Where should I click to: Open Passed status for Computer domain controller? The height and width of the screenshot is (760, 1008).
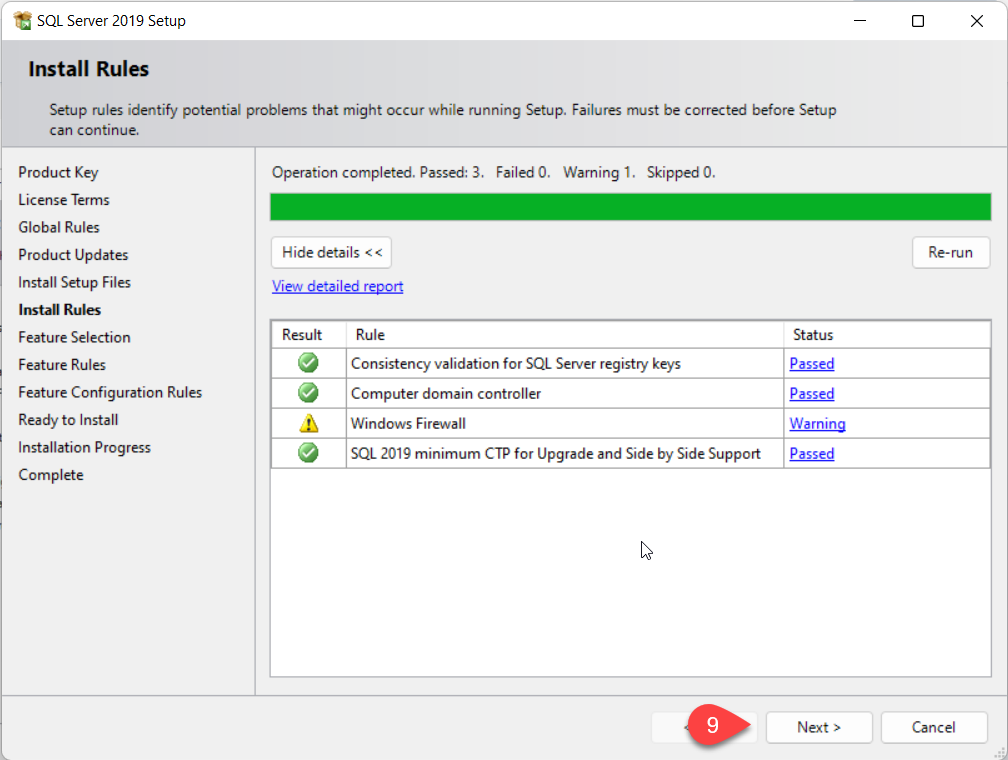[812, 394]
